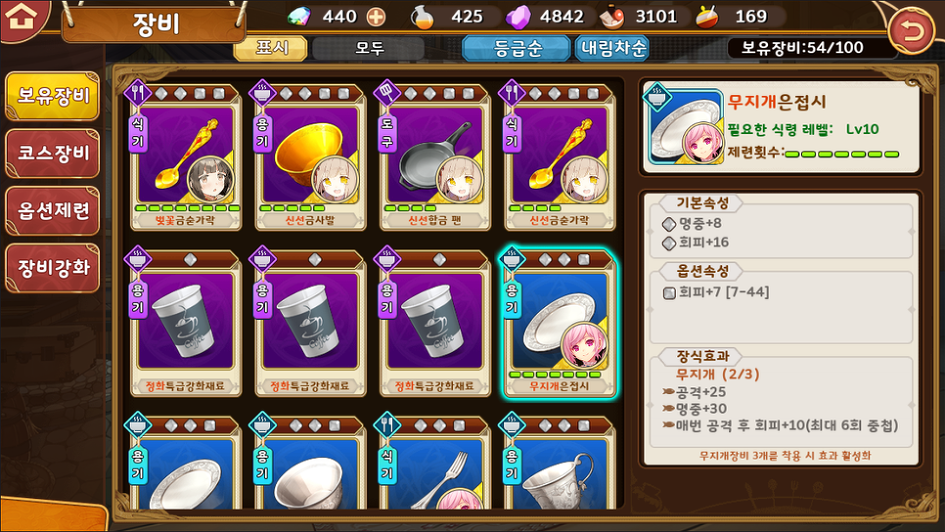The image size is (945, 532).
Task: Open the 코스장비 tab
Action: point(52,153)
